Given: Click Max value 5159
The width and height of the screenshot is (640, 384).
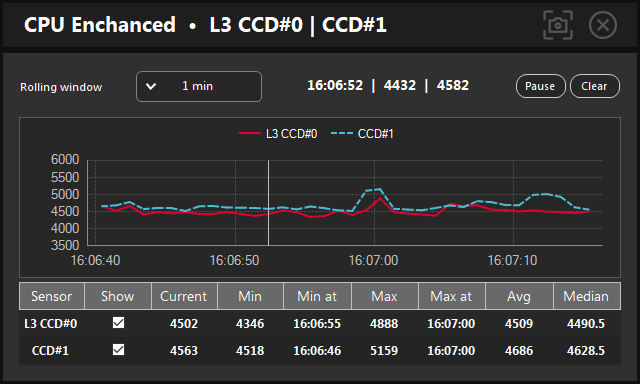Looking at the screenshot, I should tap(384, 351).
